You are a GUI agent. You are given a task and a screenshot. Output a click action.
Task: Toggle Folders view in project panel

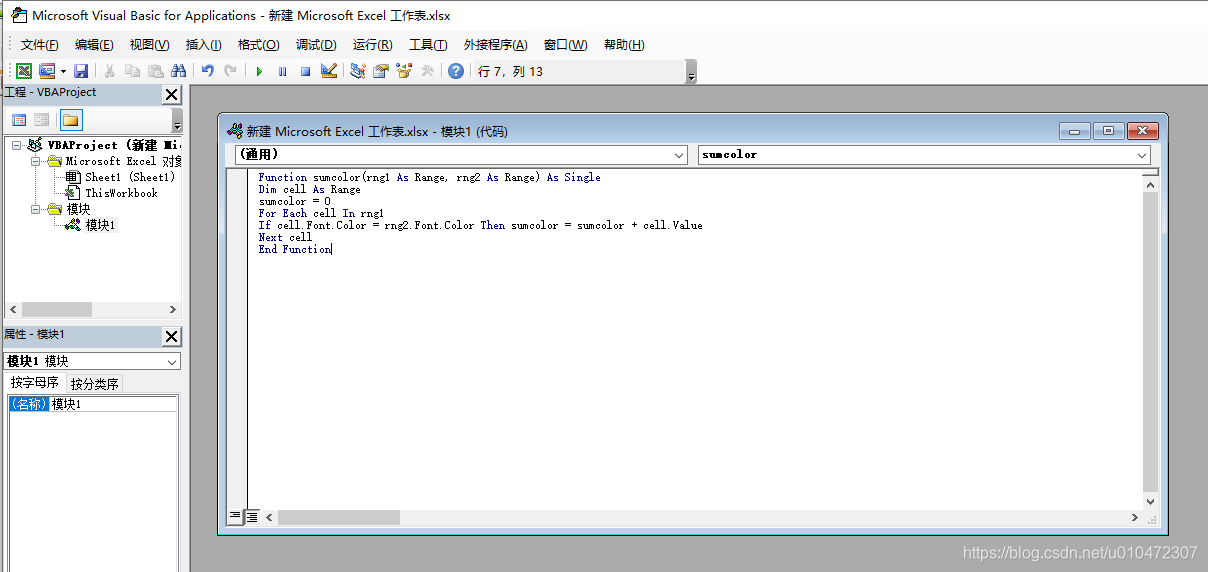click(70, 120)
